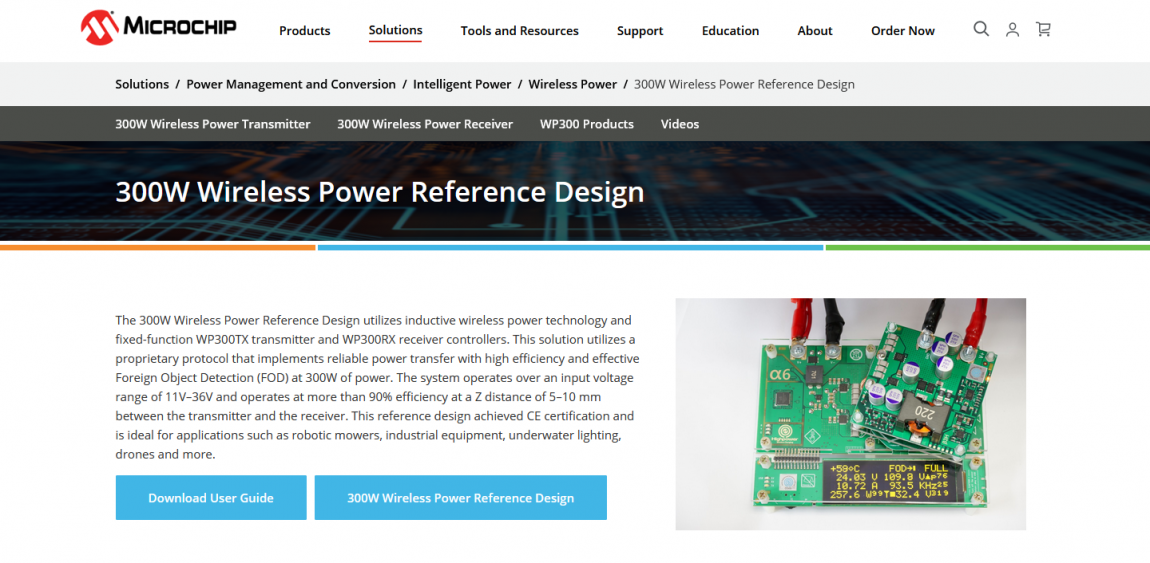Open the About menu
This screenshot has height=563, width=1150.
(815, 31)
